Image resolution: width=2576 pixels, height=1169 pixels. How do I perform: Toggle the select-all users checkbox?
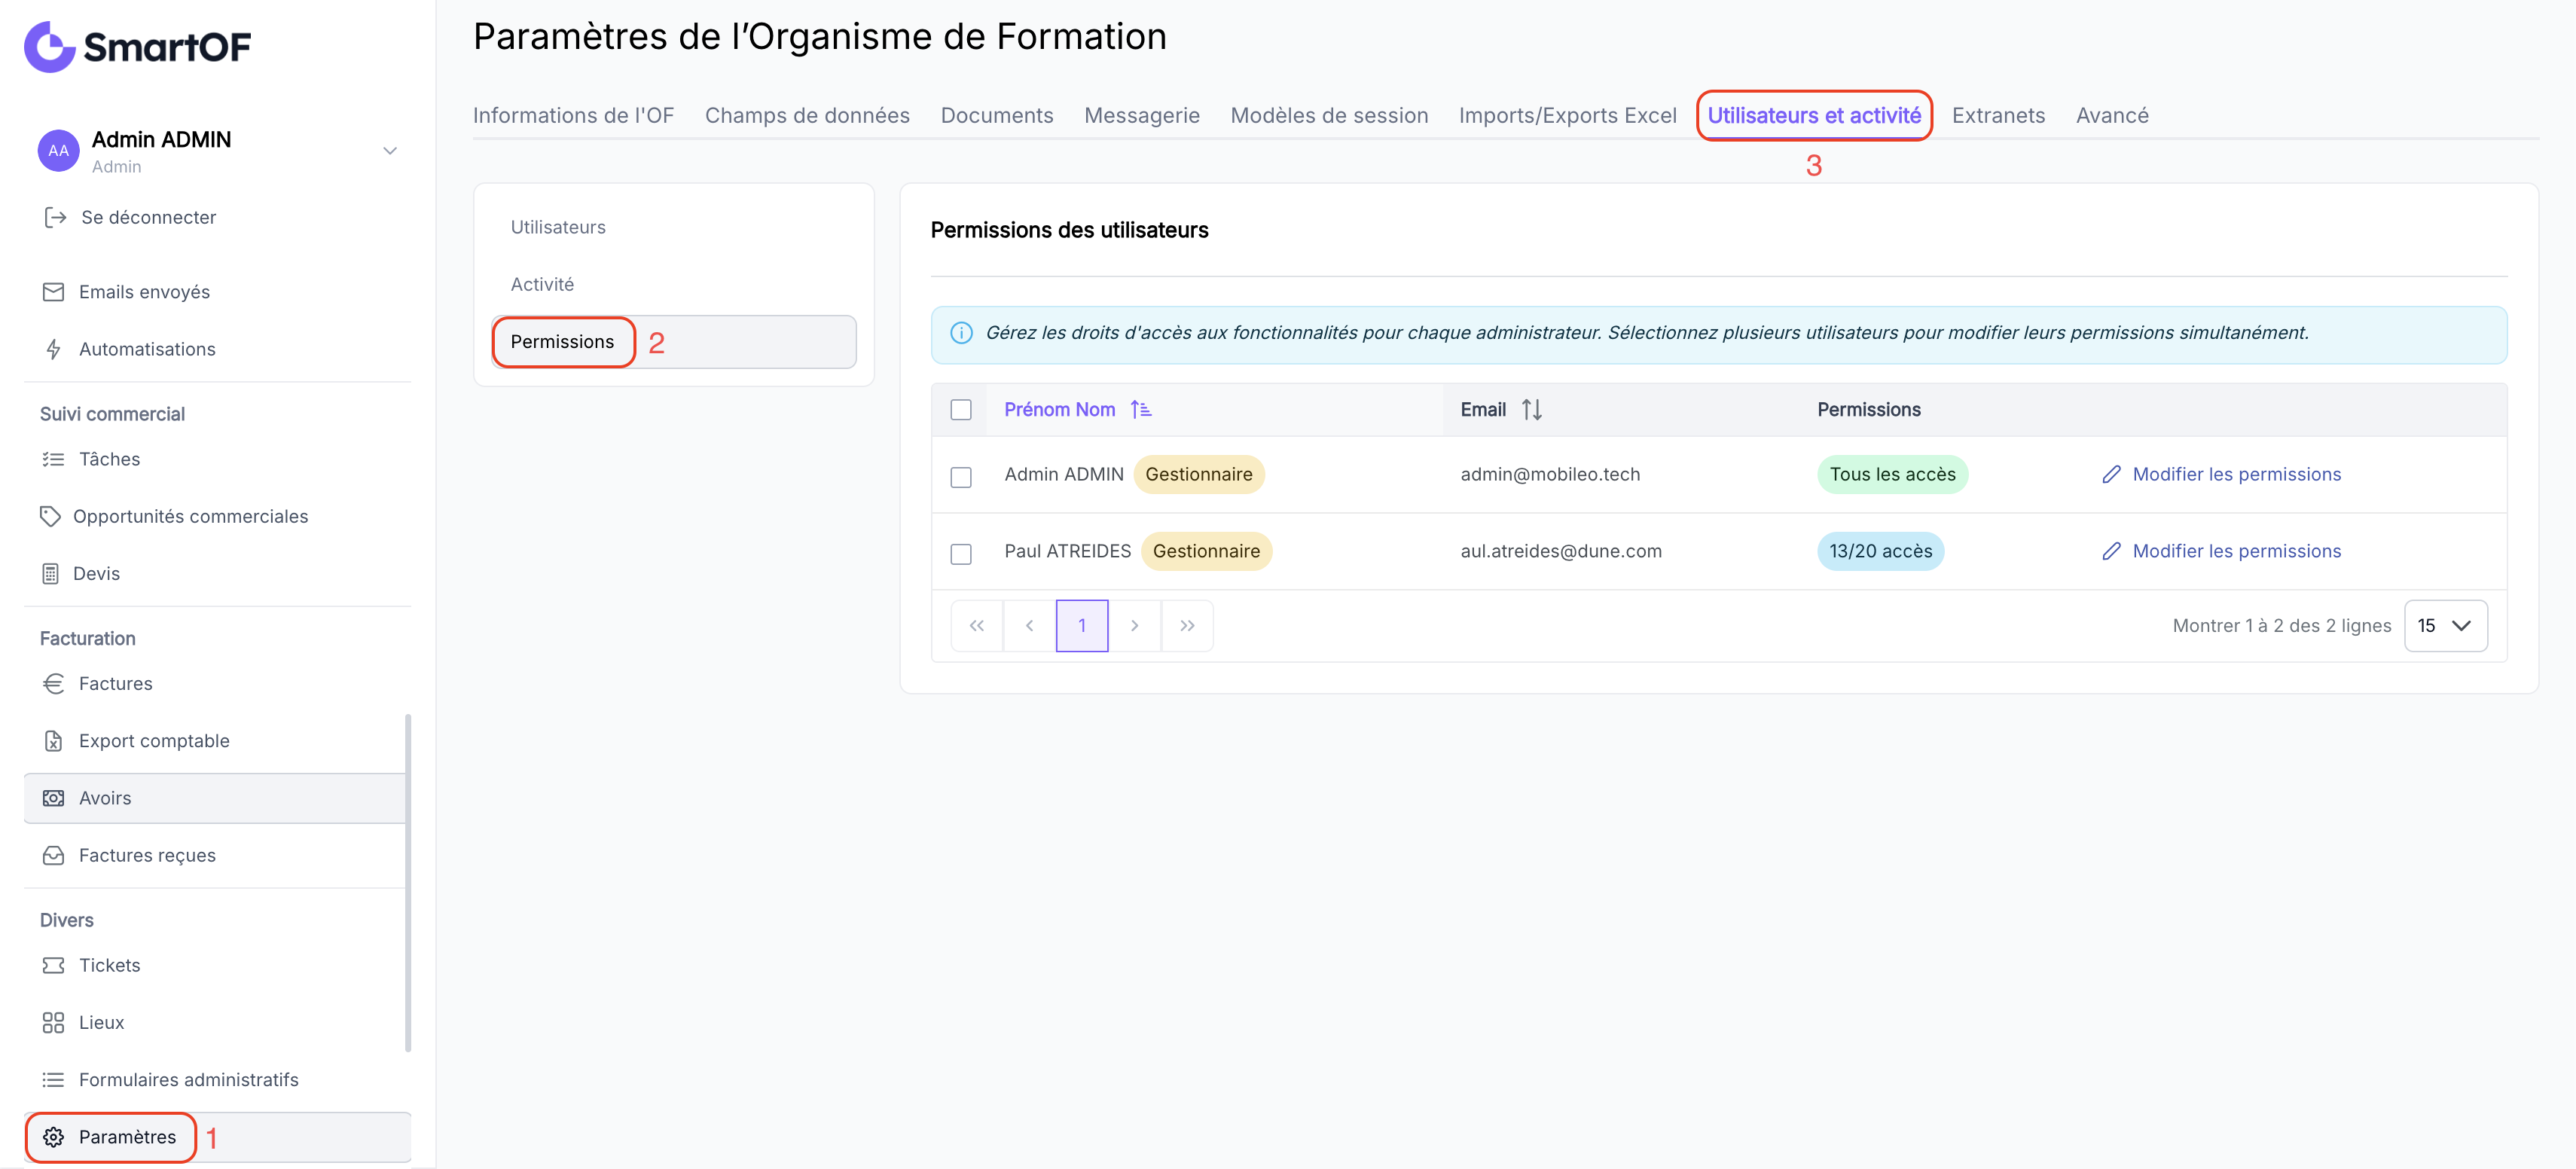click(x=961, y=410)
